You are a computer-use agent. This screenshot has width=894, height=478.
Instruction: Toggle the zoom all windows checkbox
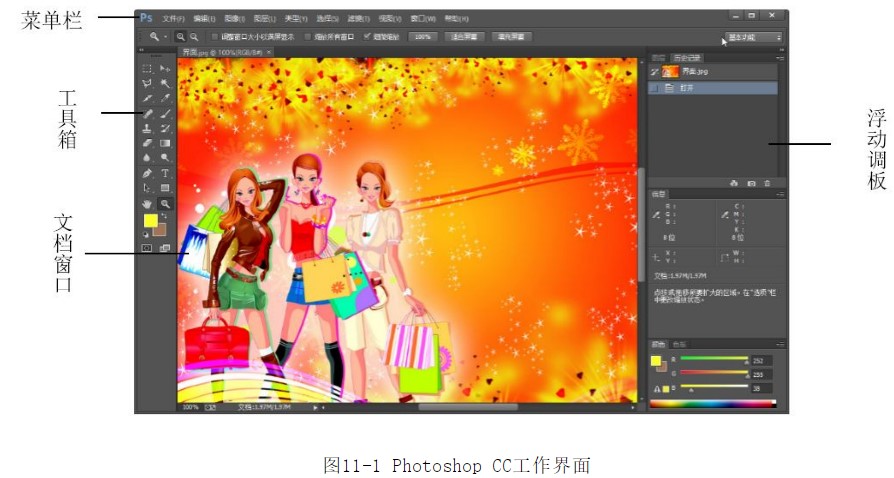click(308, 36)
